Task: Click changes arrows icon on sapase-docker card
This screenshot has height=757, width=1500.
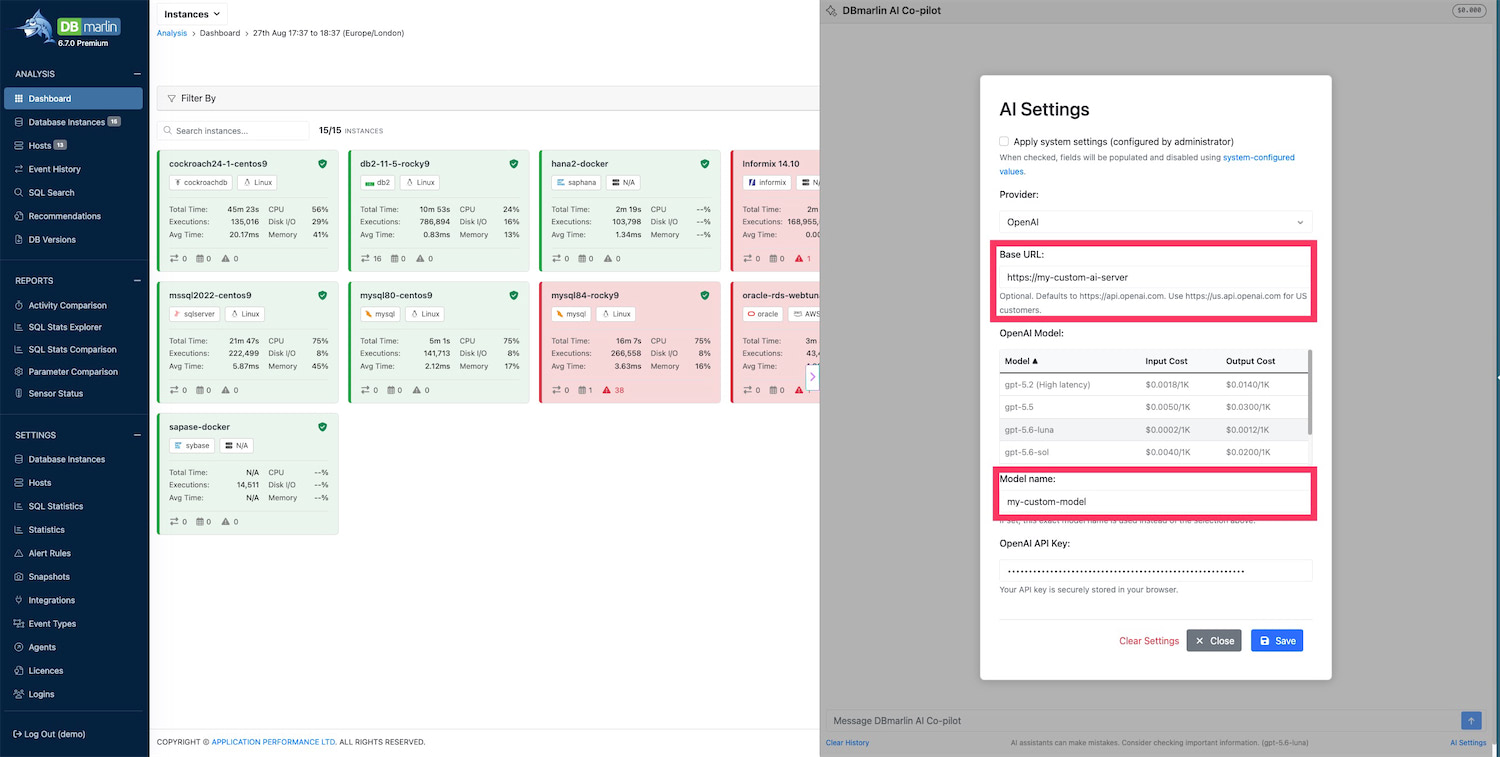Action: coord(174,521)
